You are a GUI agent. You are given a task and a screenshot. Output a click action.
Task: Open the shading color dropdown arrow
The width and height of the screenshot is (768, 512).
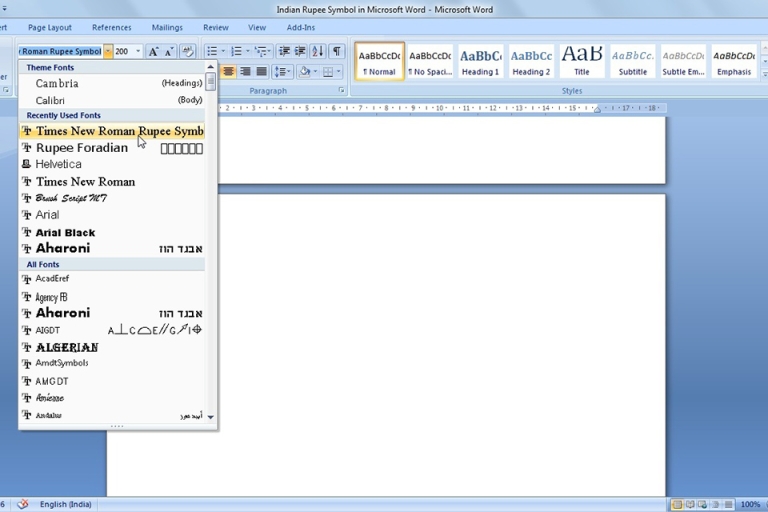pyautogui.click(x=315, y=72)
